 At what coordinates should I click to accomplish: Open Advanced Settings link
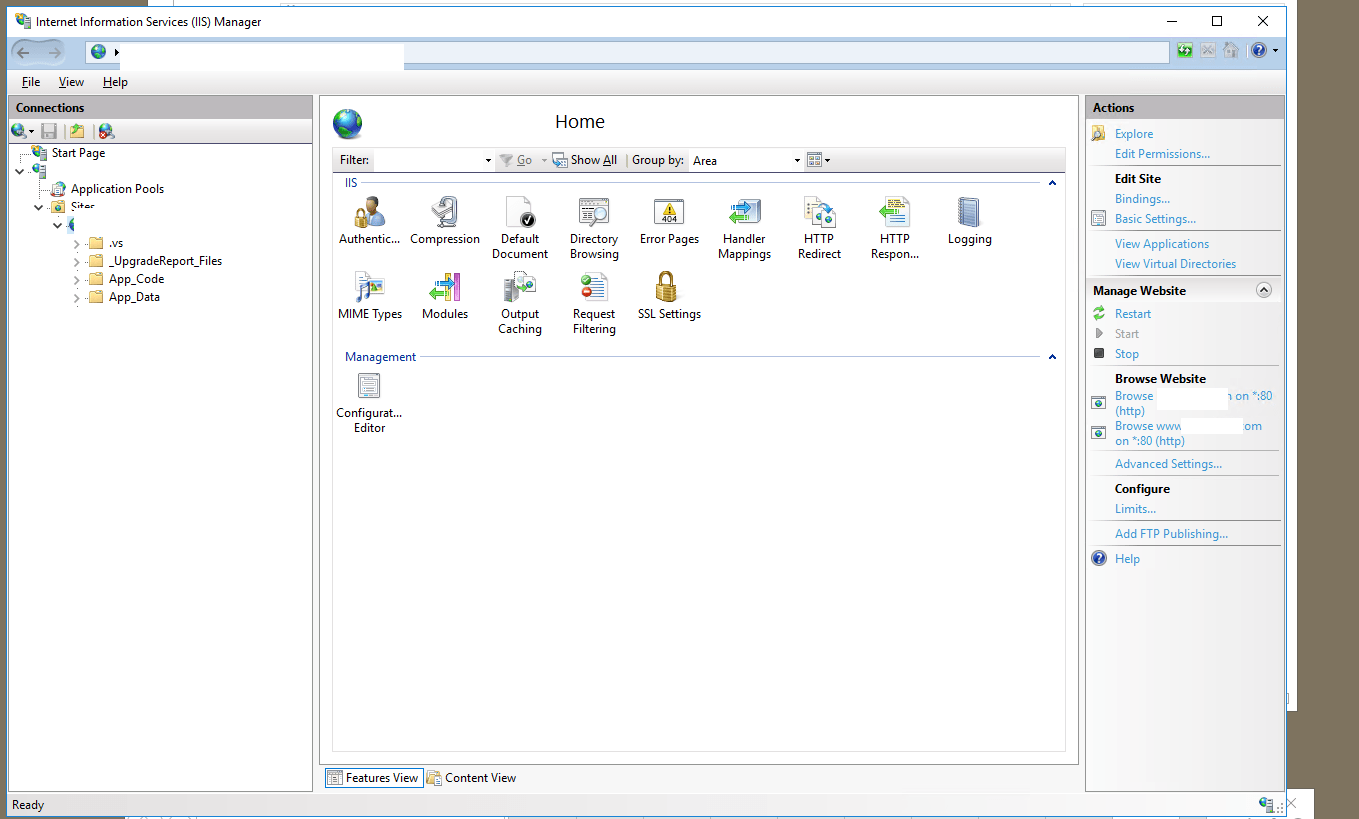pyautogui.click(x=1168, y=464)
